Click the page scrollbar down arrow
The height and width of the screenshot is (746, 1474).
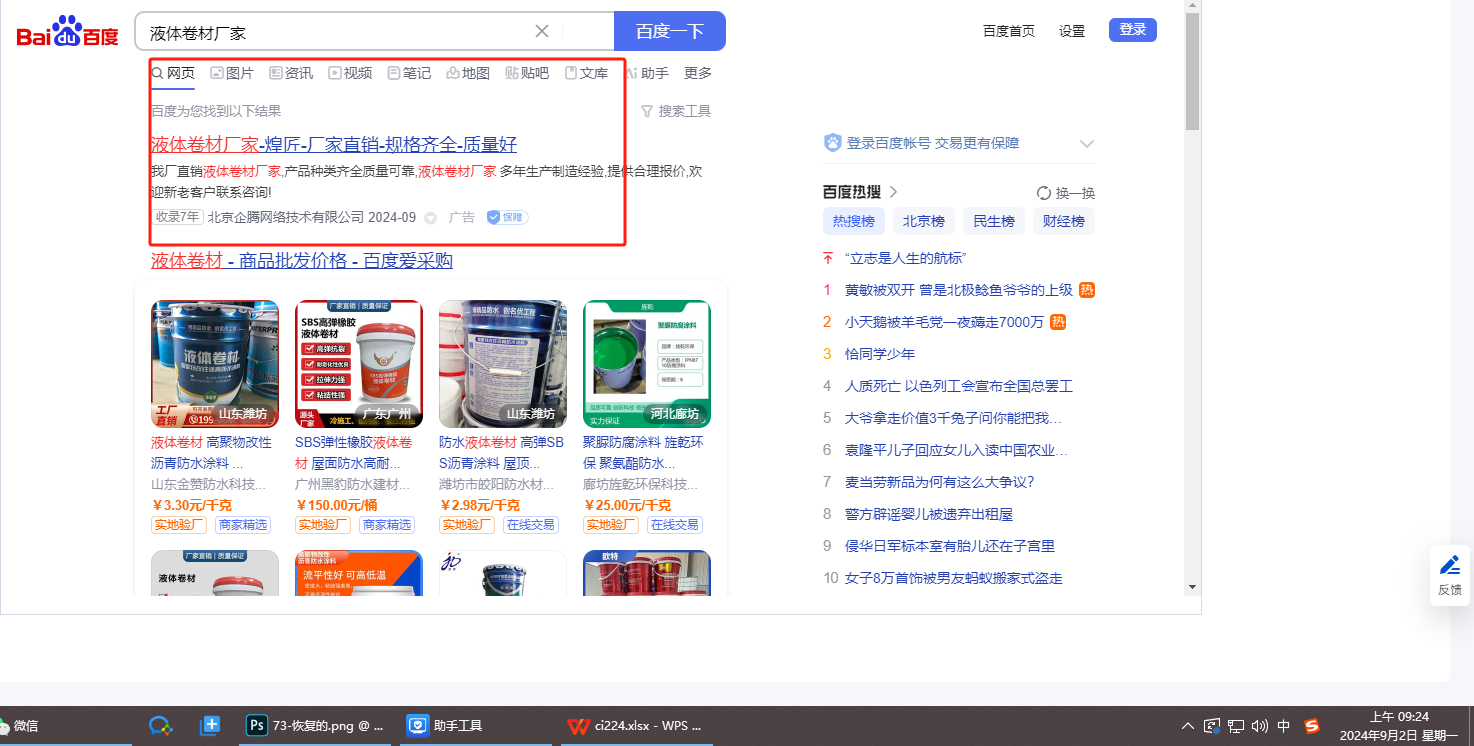(1192, 586)
